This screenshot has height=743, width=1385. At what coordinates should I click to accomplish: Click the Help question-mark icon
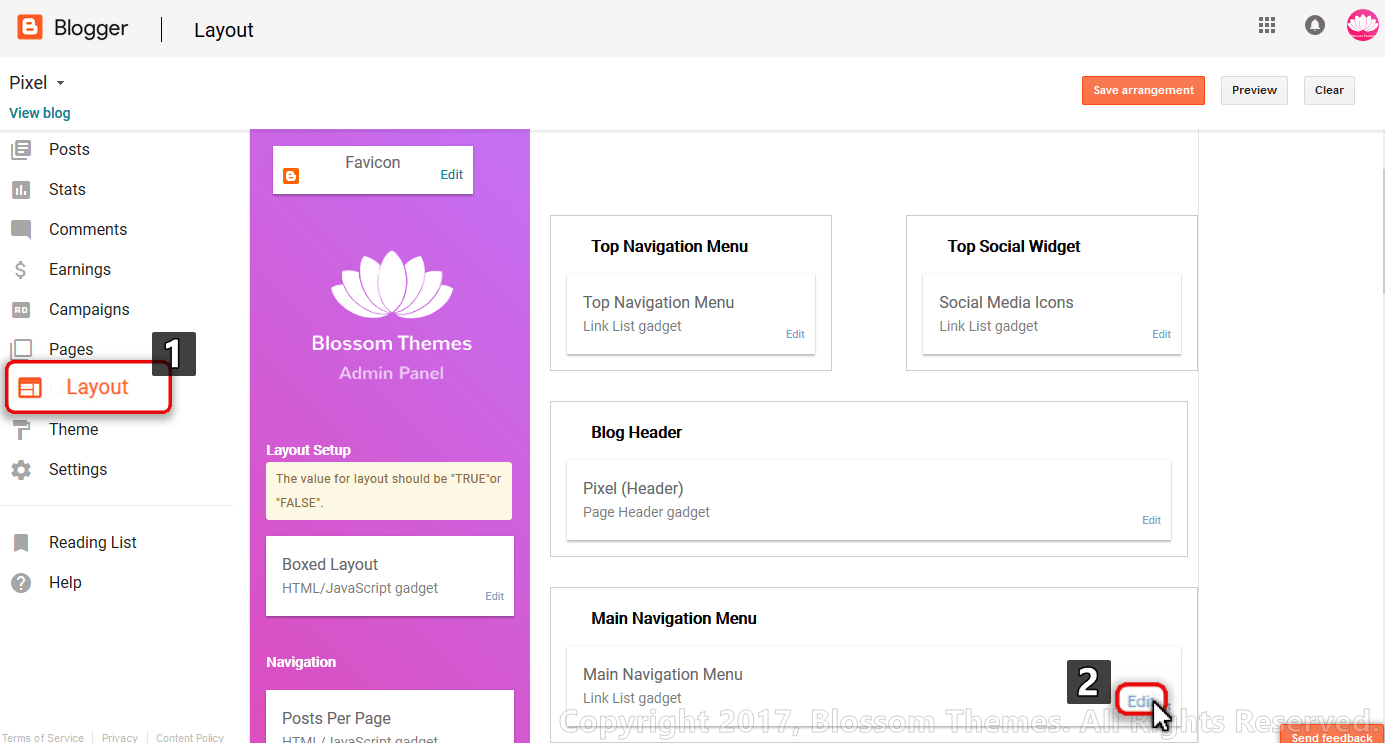[21, 583]
